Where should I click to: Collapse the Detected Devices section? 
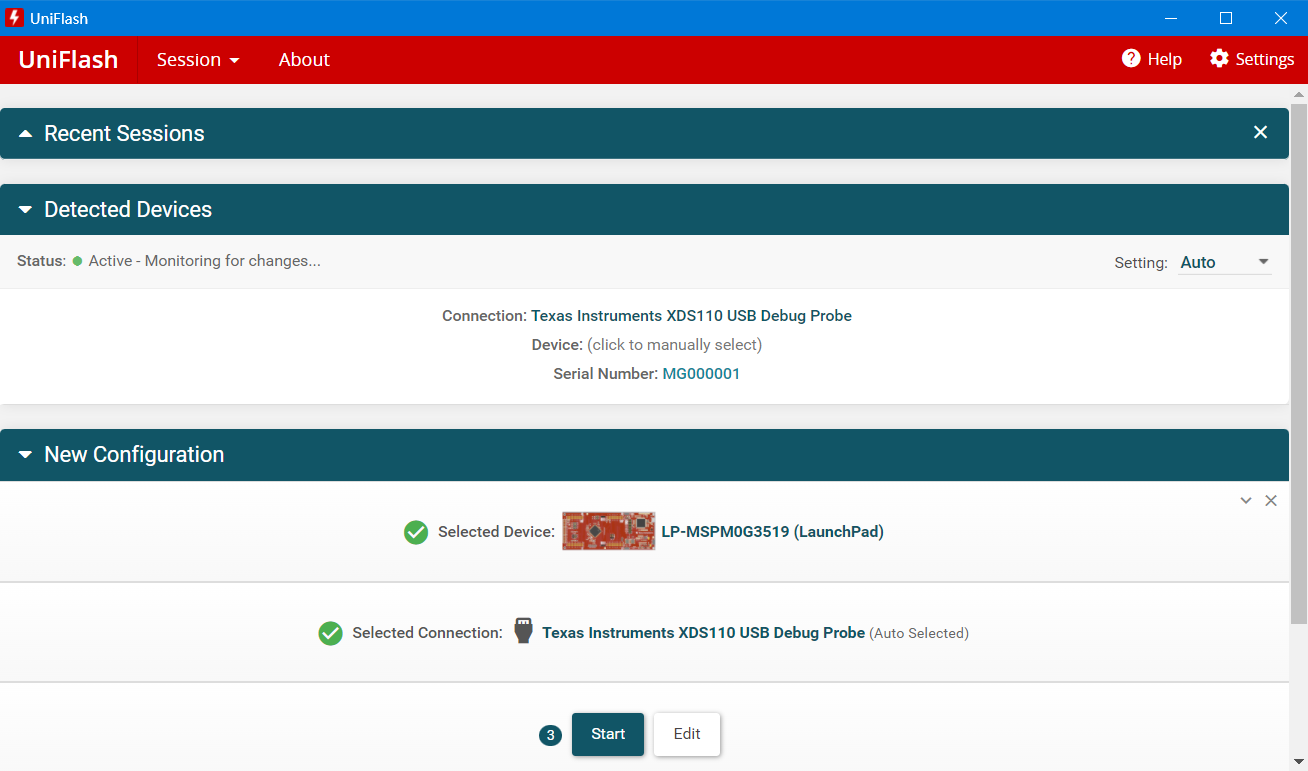coord(25,209)
